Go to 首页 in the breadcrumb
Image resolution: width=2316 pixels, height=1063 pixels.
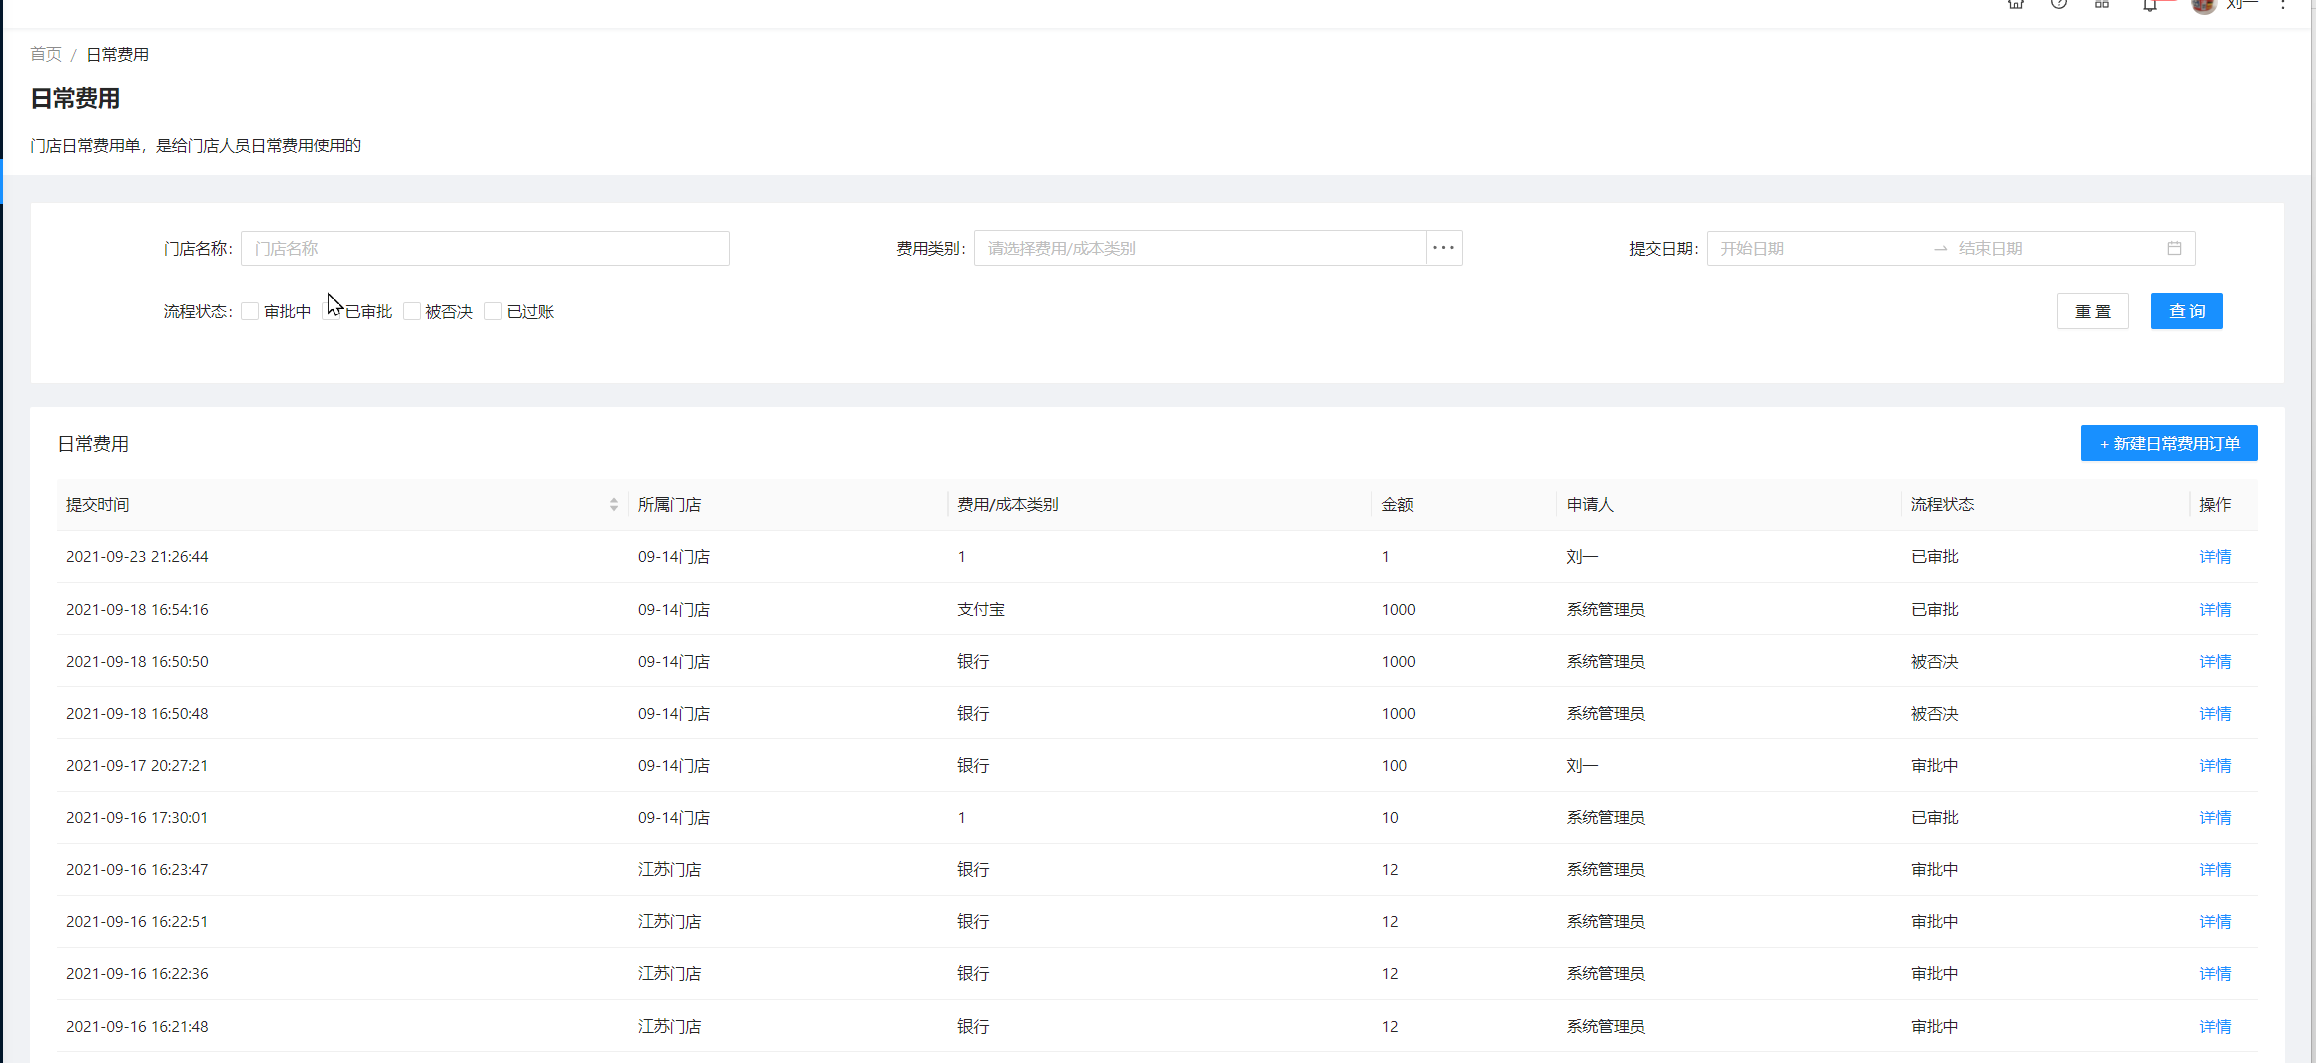(46, 54)
